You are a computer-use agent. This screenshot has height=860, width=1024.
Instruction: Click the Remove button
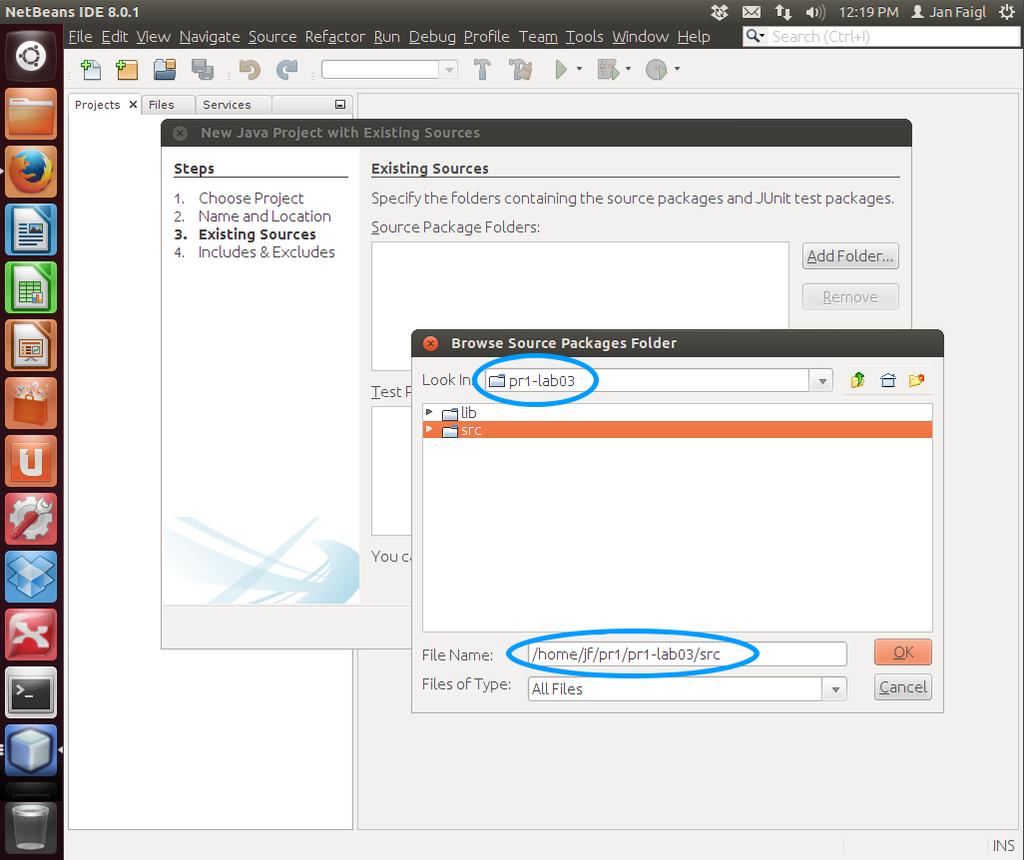click(850, 297)
